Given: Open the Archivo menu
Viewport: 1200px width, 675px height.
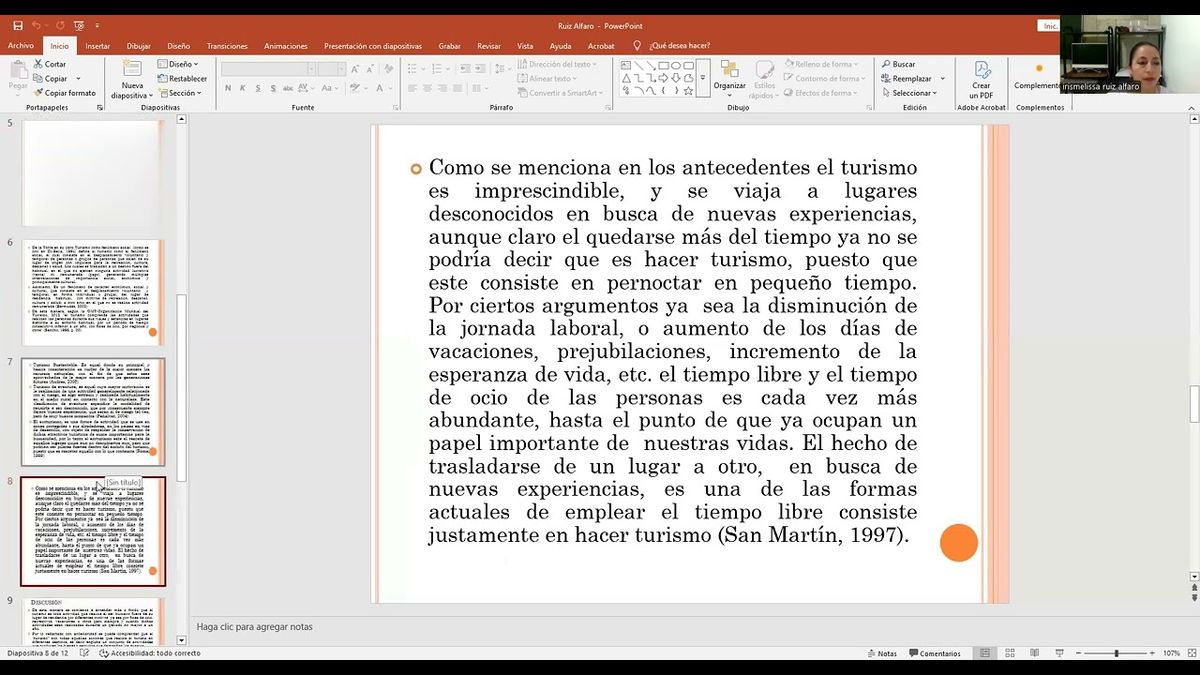Looking at the screenshot, I should pos(19,45).
